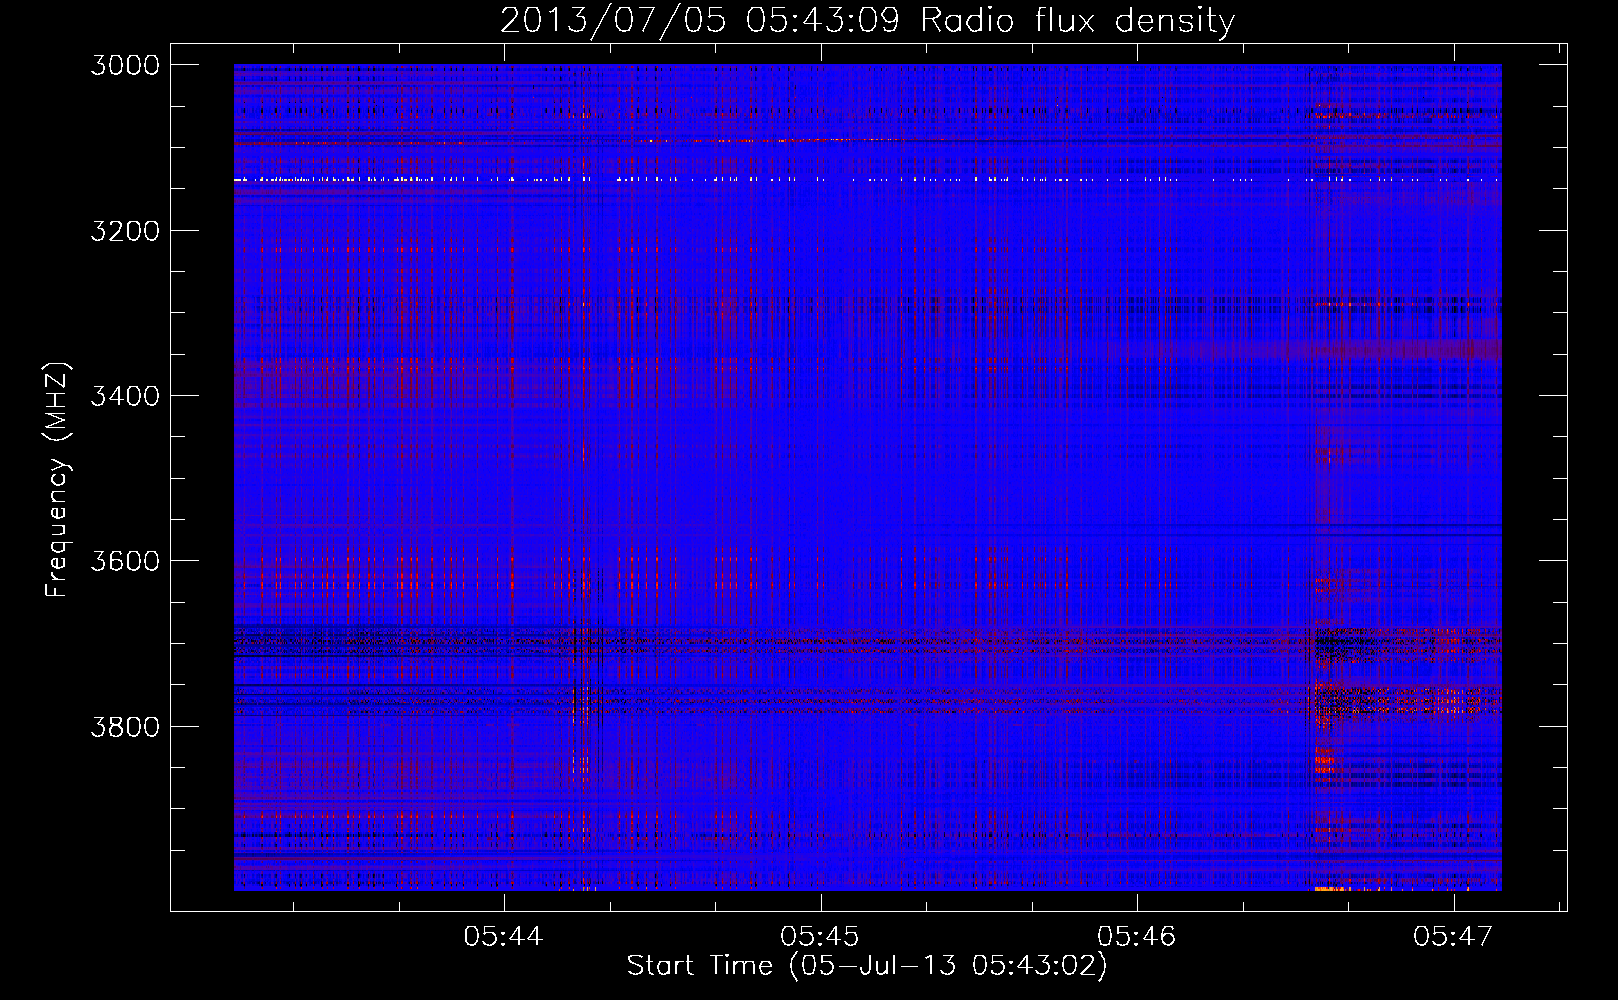
Task: Click the 'Frequency (MHZ)' y-axis title
Action: coord(57,480)
